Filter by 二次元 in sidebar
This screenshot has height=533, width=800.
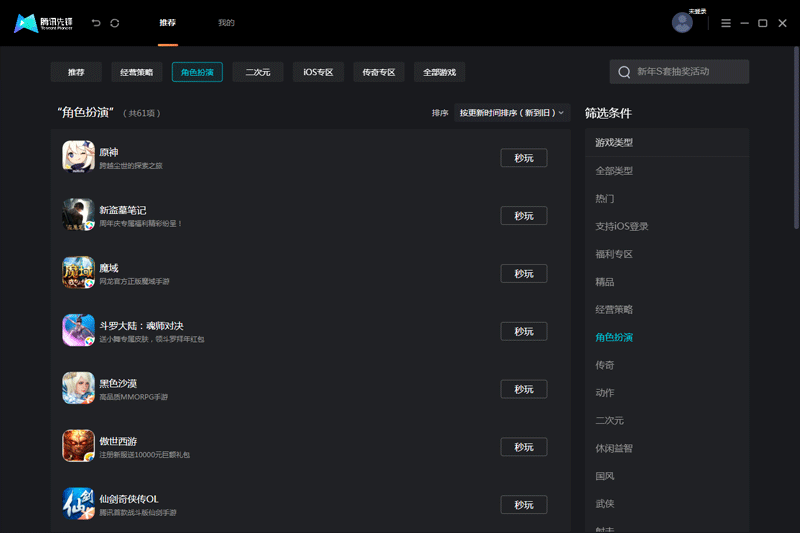click(609, 420)
